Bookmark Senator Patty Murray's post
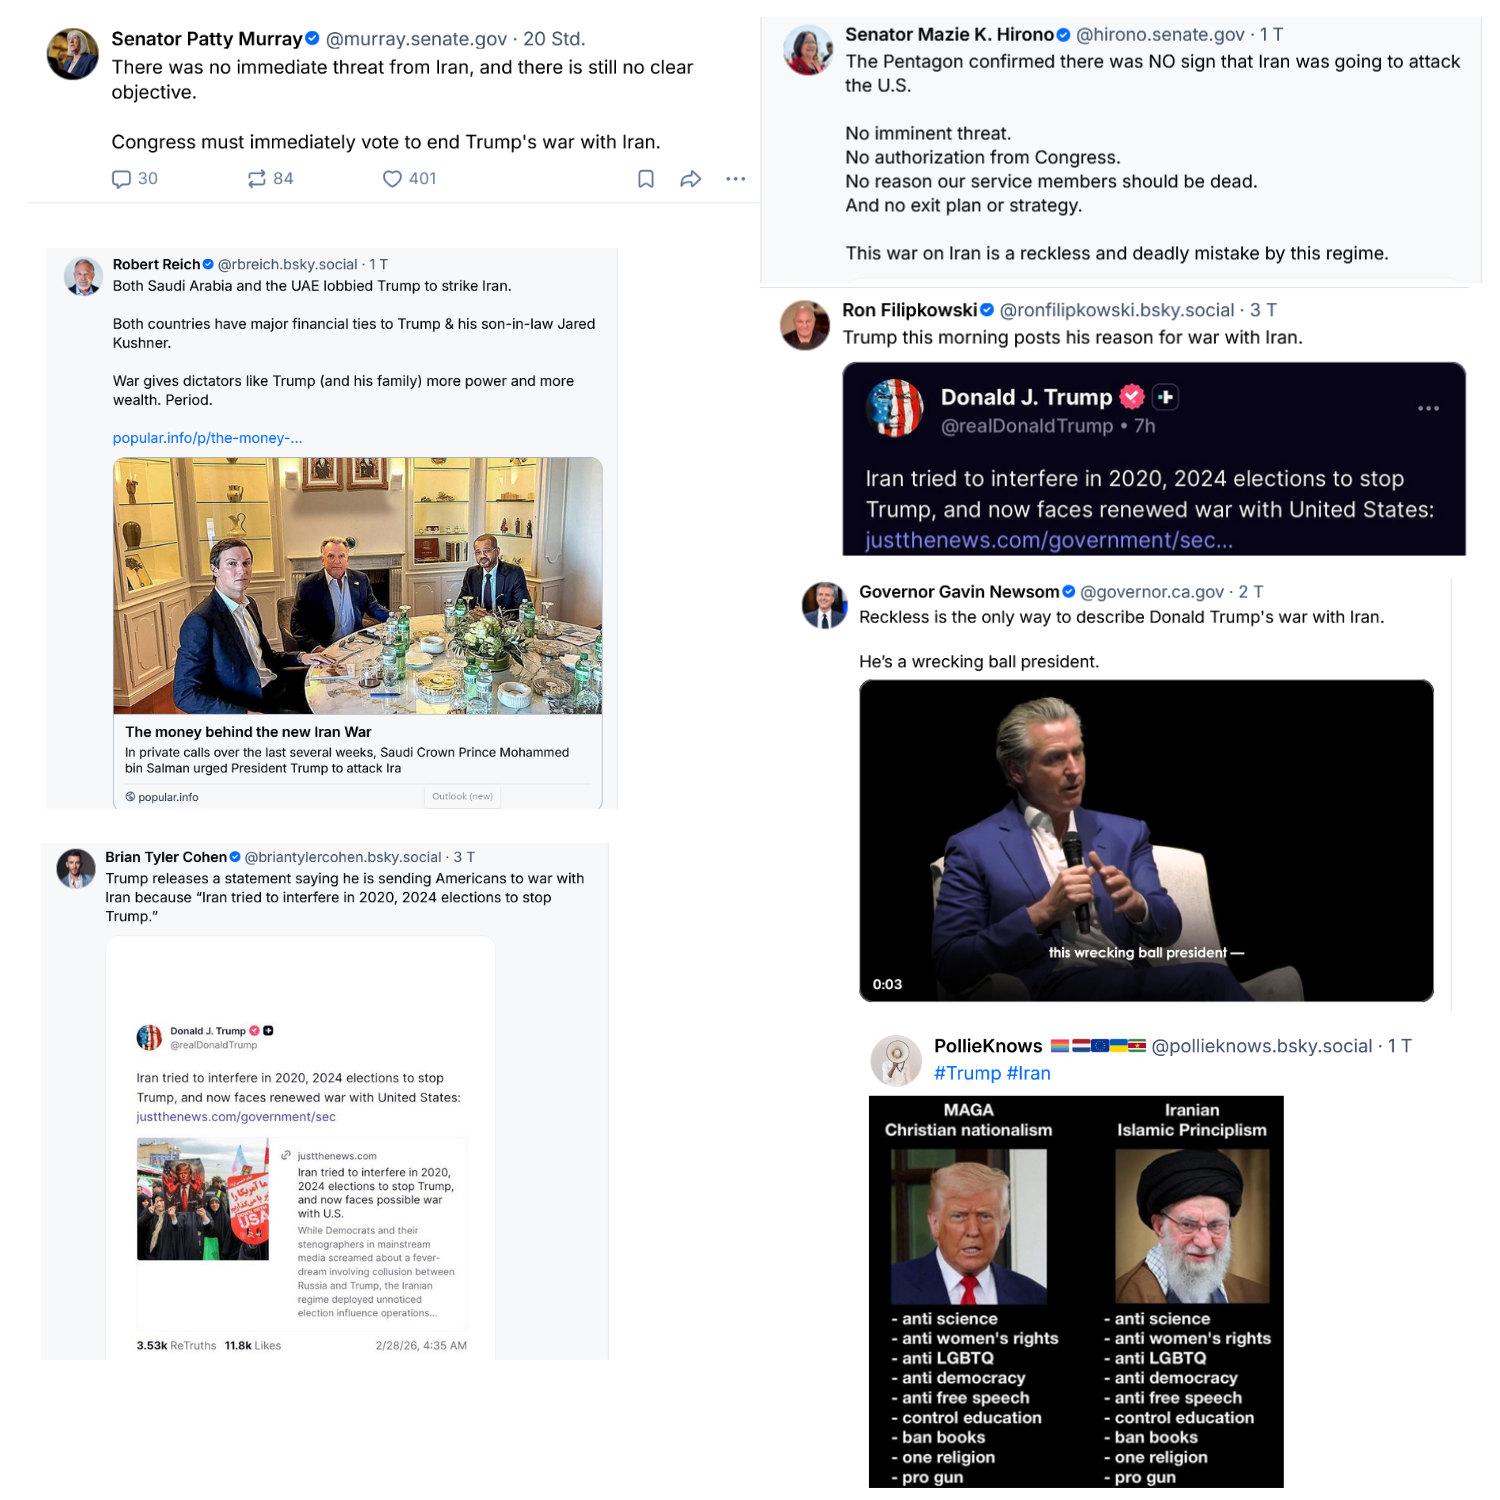This screenshot has width=1500, height=1500. pyautogui.click(x=646, y=179)
